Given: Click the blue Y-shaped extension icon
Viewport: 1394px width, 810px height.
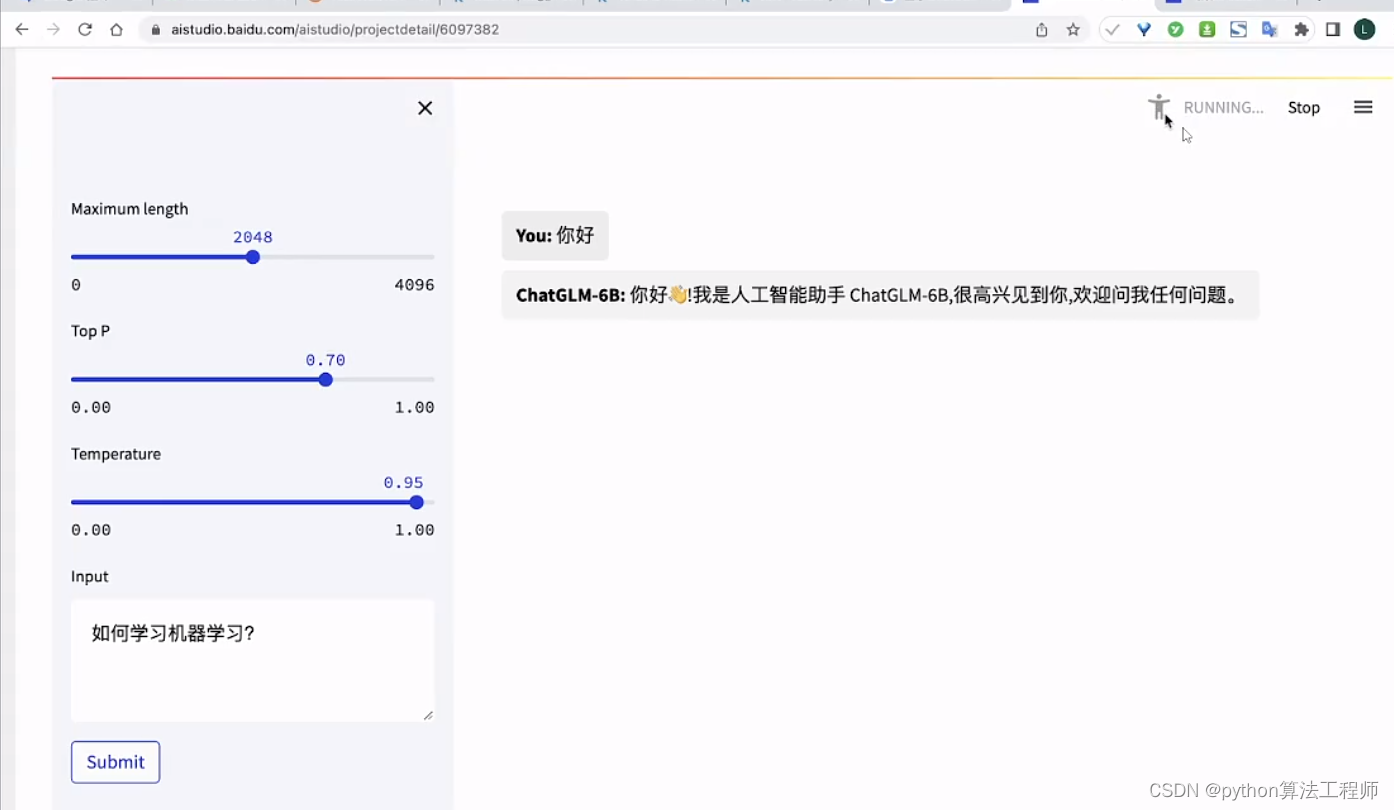Looking at the screenshot, I should [1144, 30].
